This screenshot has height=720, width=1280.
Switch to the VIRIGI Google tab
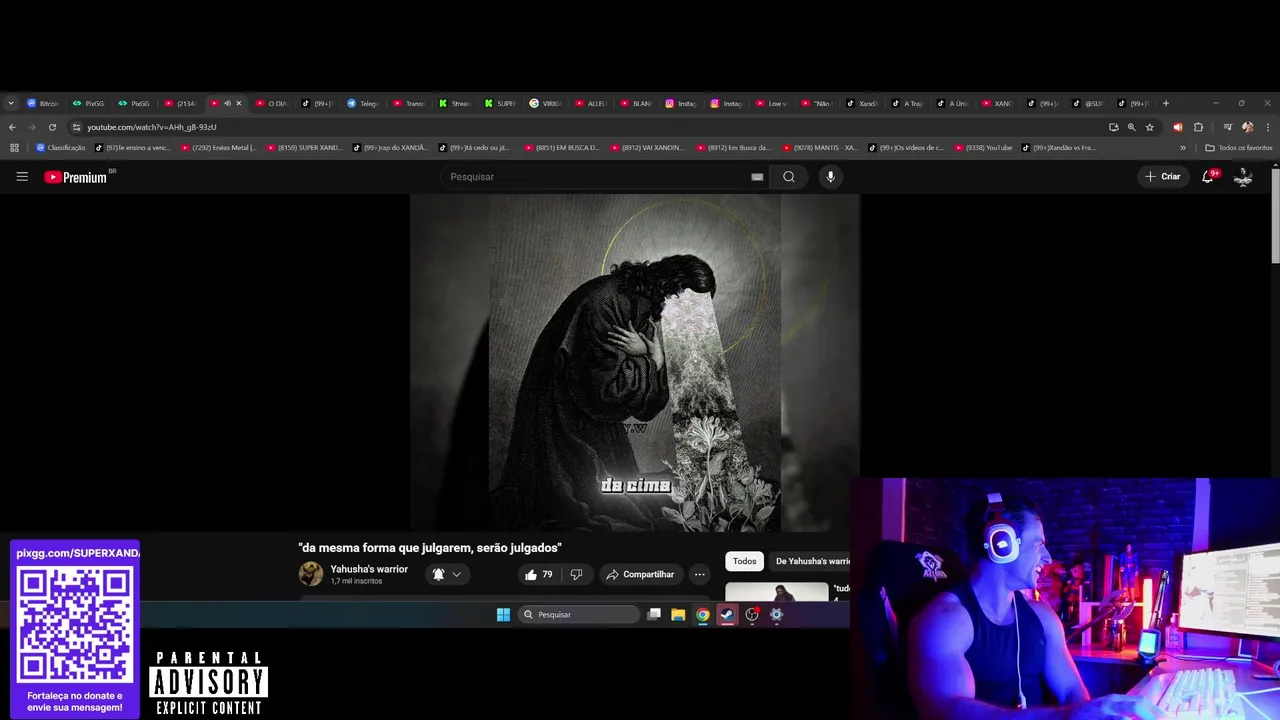pos(546,103)
